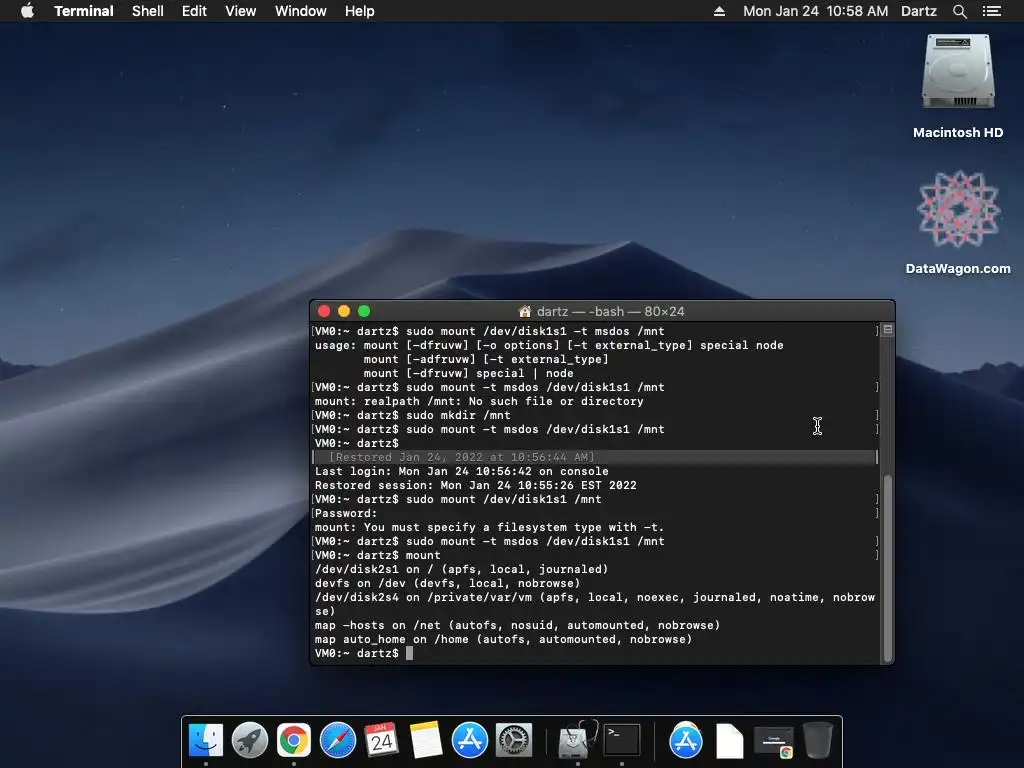The width and height of the screenshot is (1024, 768).
Task: Open the Help menu
Action: (x=360, y=11)
